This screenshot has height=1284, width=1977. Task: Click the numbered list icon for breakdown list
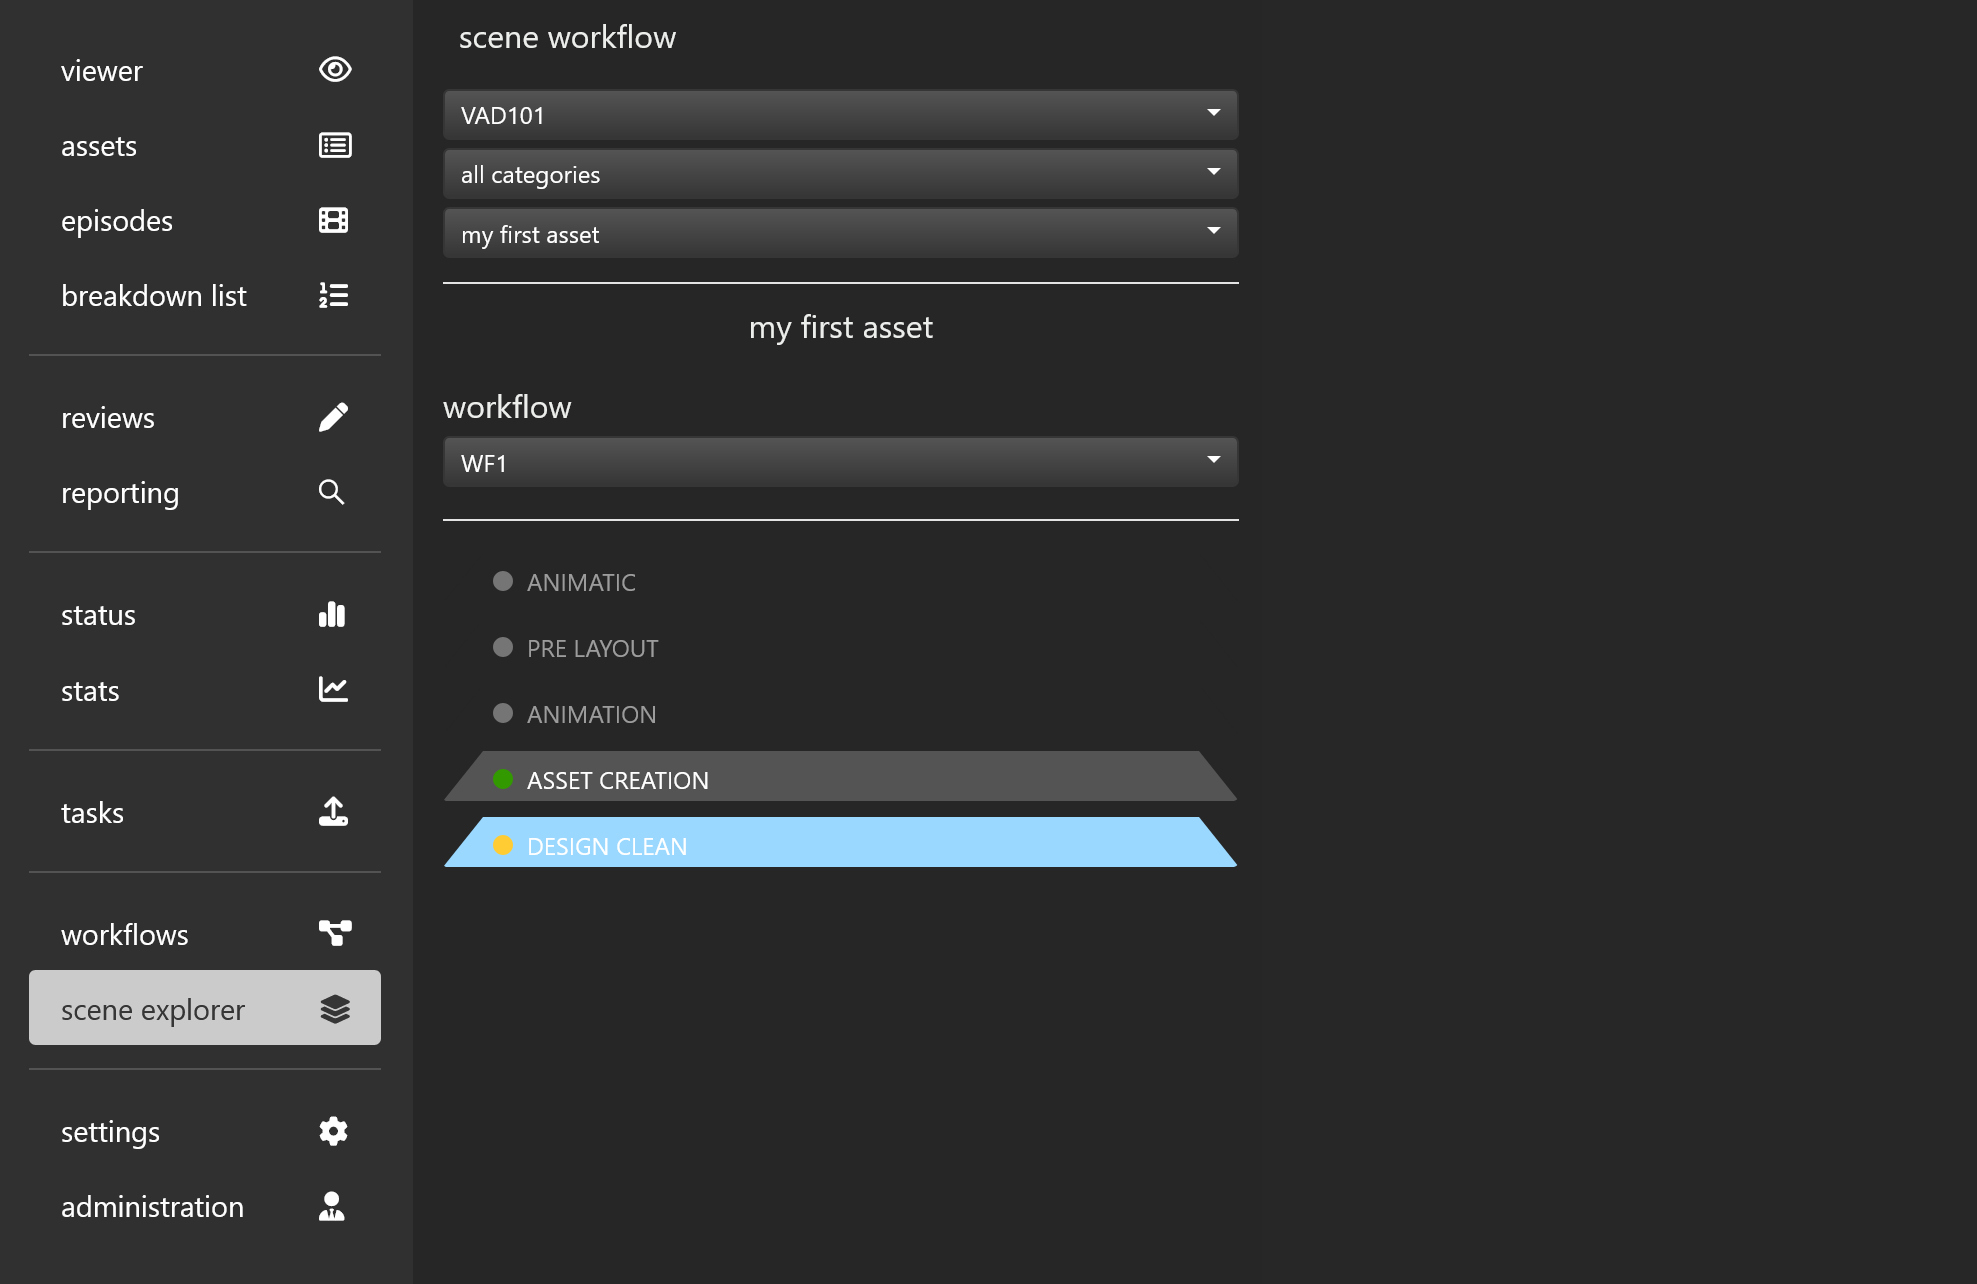[x=333, y=295]
